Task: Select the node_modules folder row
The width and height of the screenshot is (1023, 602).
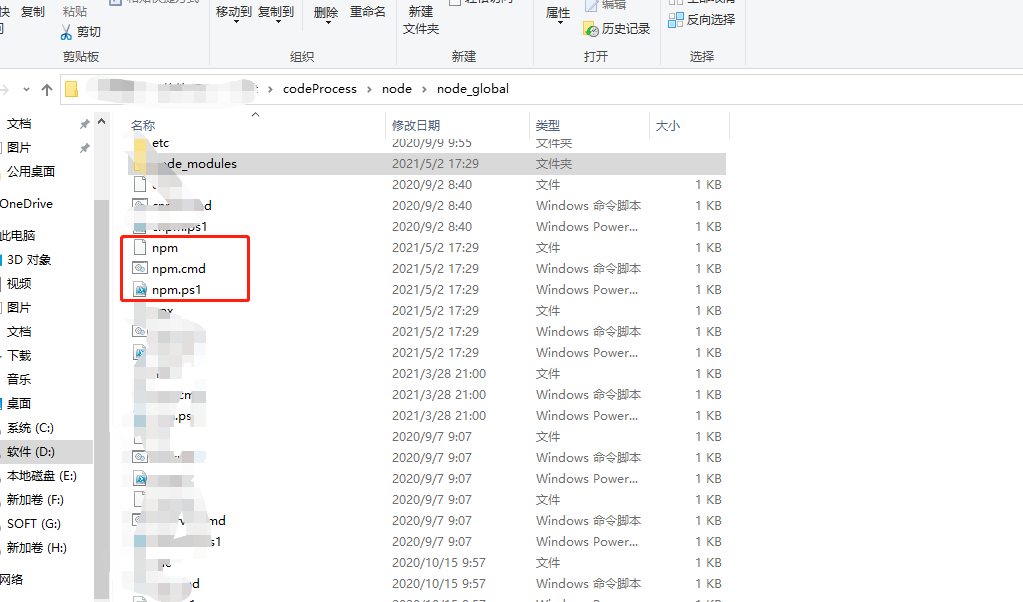Action: [x=427, y=164]
